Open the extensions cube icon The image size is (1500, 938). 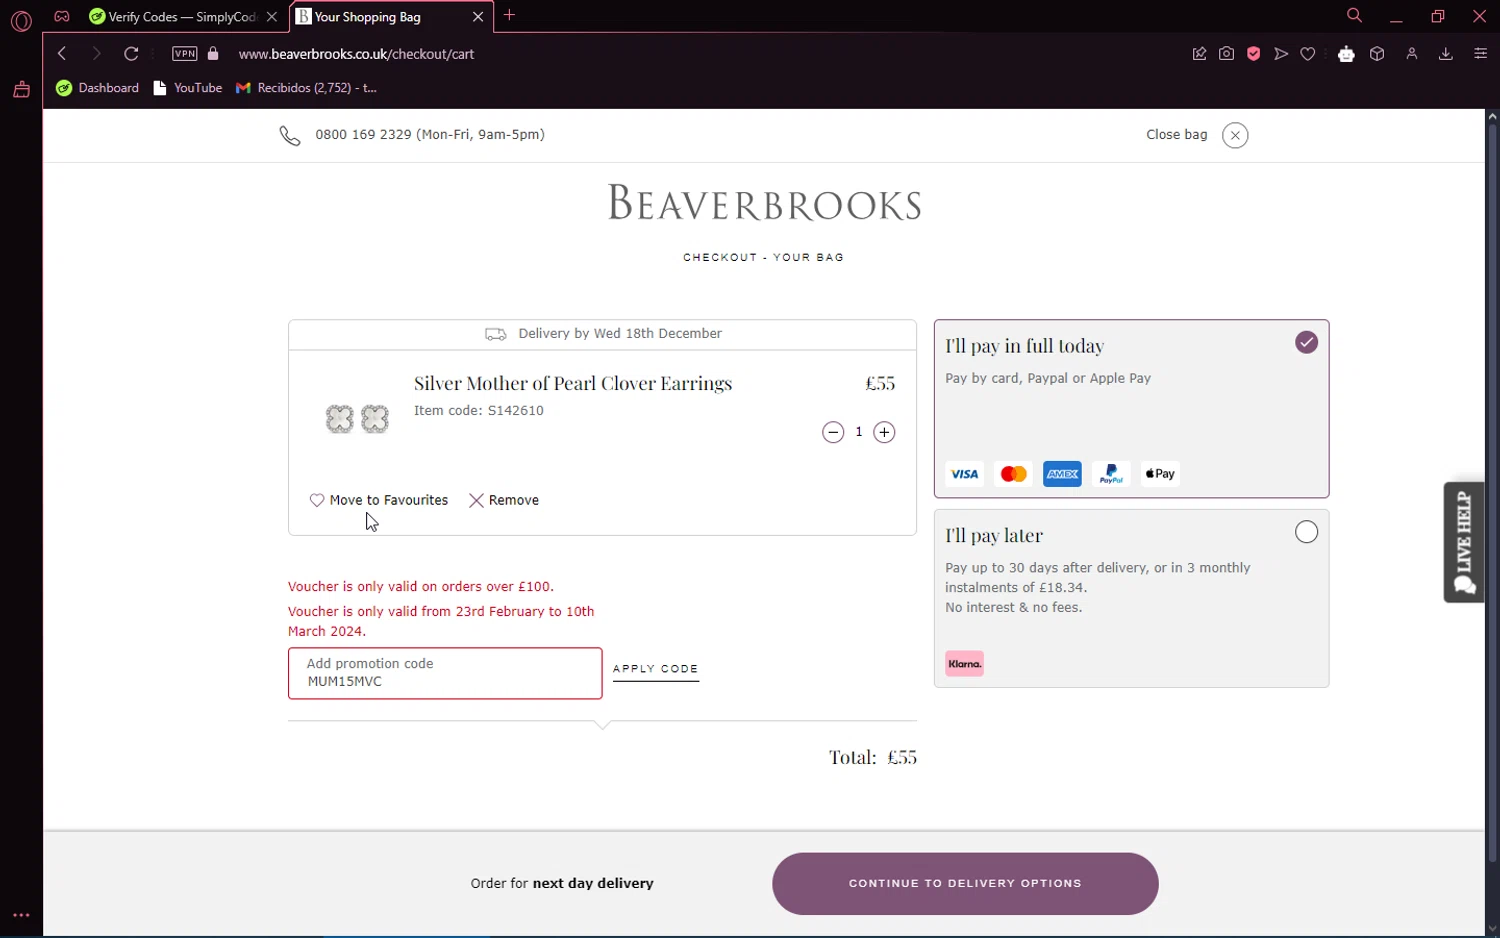[1377, 54]
